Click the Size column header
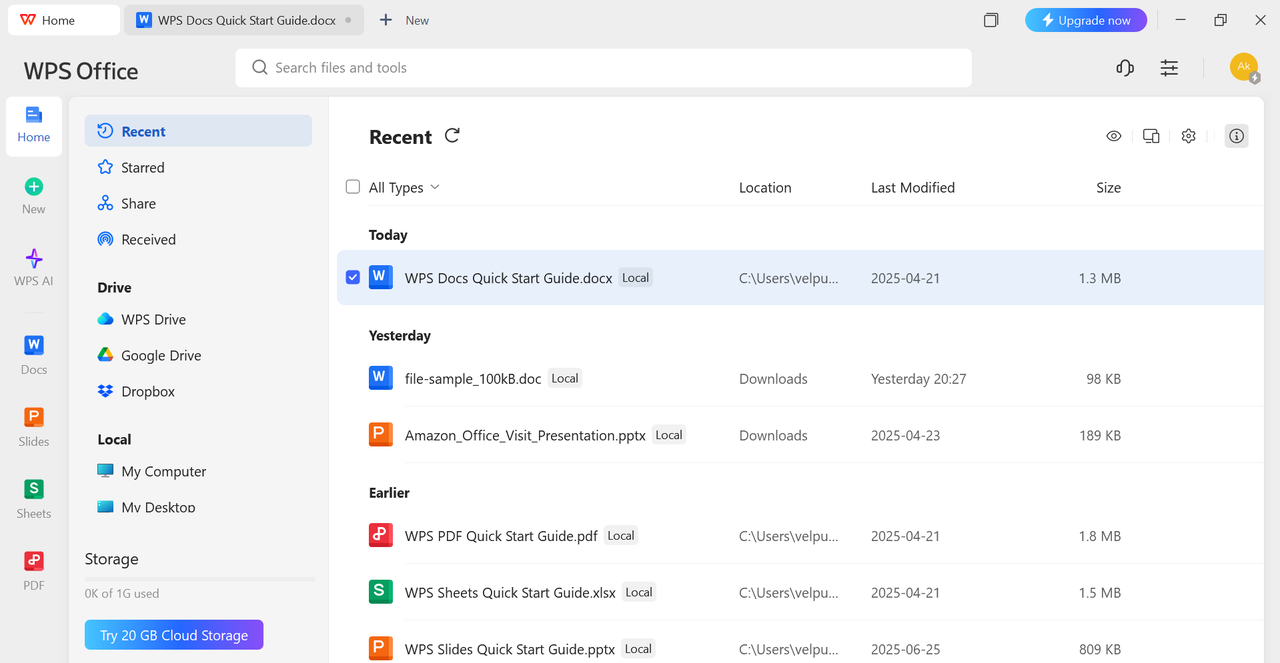This screenshot has height=663, width=1280. point(1108,187)
